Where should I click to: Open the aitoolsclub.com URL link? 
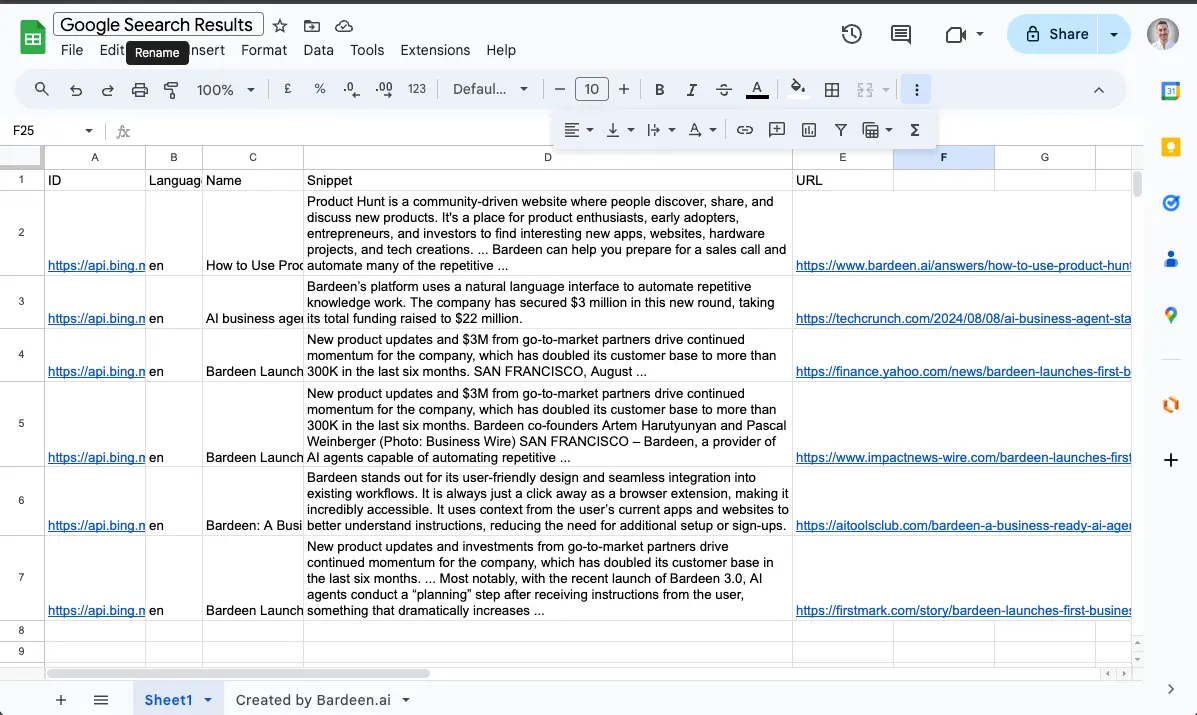(963, 526)
